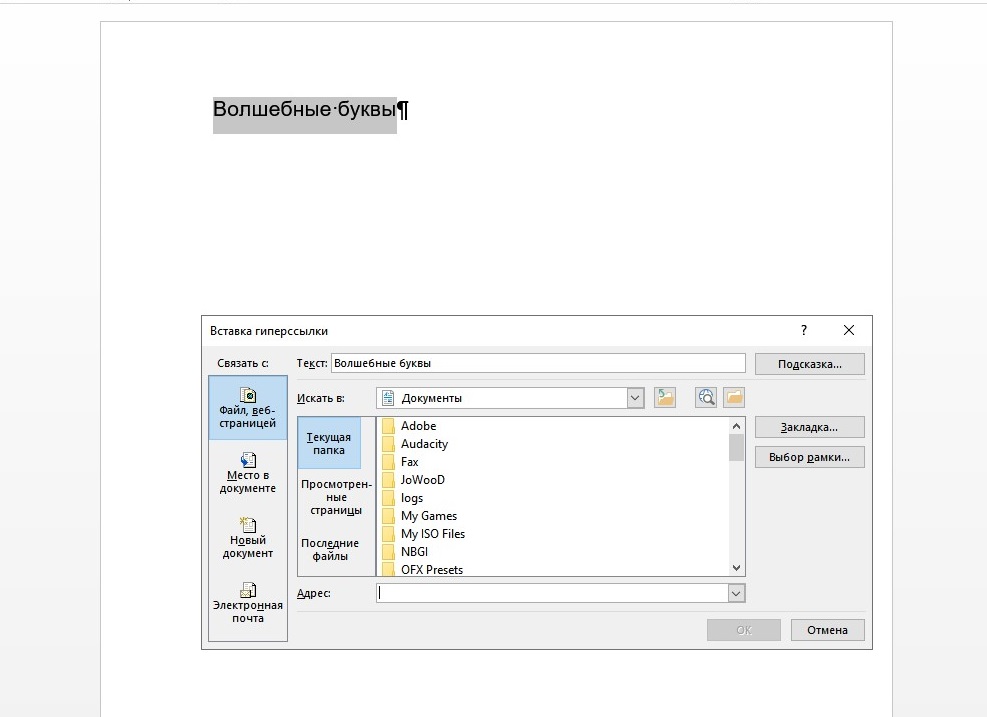Click the file list scrollbar thumb
Viewport: 987px width, 717px height.
tap(736, 448)
